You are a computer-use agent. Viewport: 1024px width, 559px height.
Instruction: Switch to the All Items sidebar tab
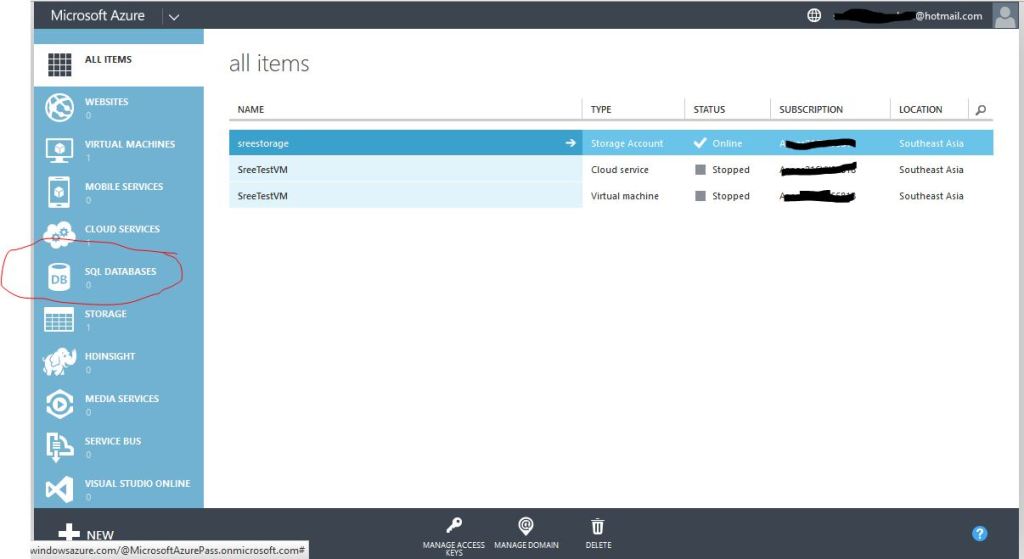click(108, 60)
